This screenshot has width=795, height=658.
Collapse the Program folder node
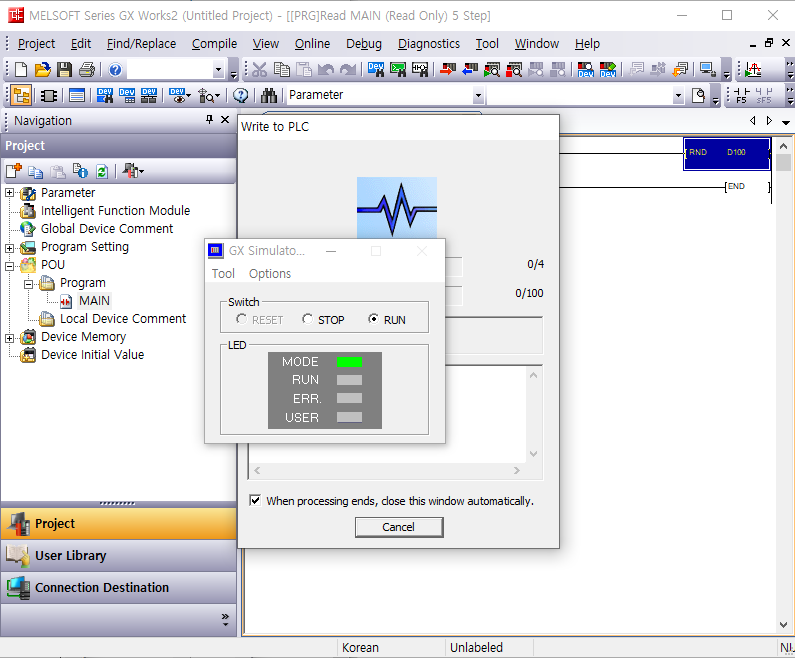click(28, 284)
